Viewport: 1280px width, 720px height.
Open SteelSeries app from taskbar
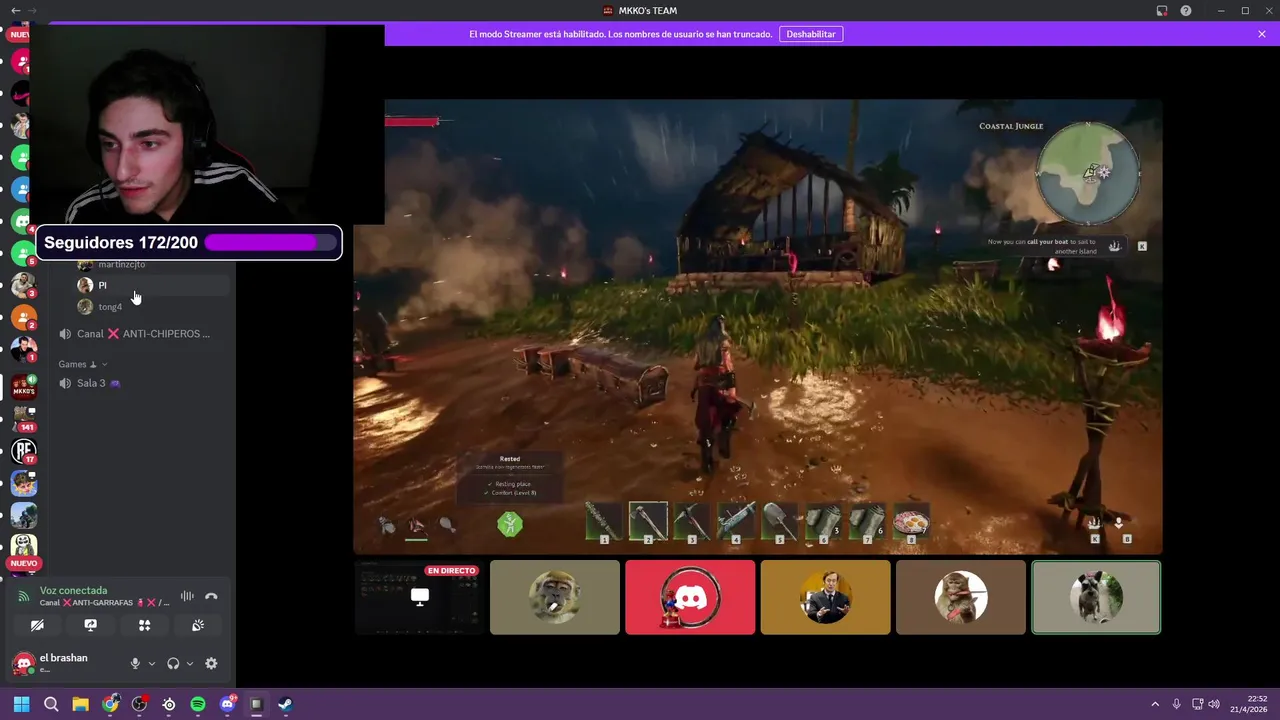[x=168, y=704]
